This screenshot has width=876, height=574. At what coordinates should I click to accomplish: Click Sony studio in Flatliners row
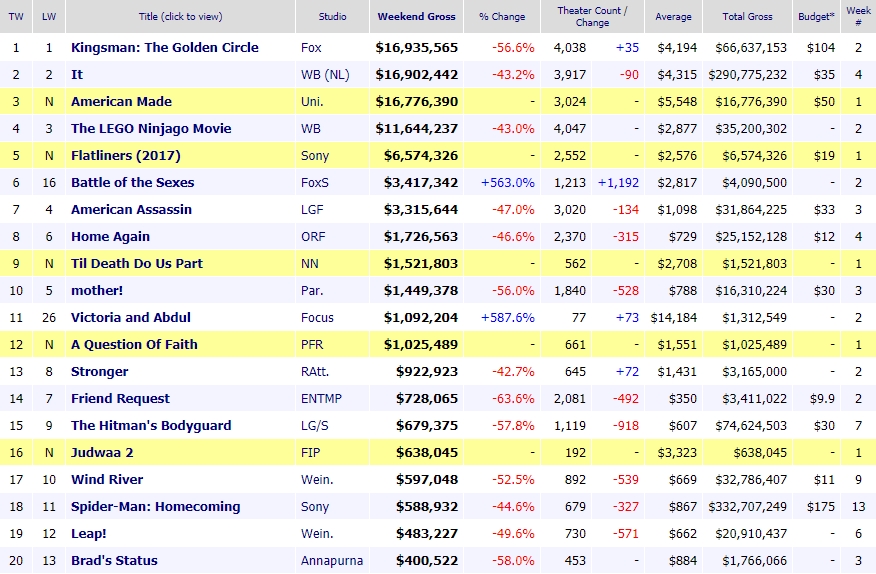(x=315, y=155)
